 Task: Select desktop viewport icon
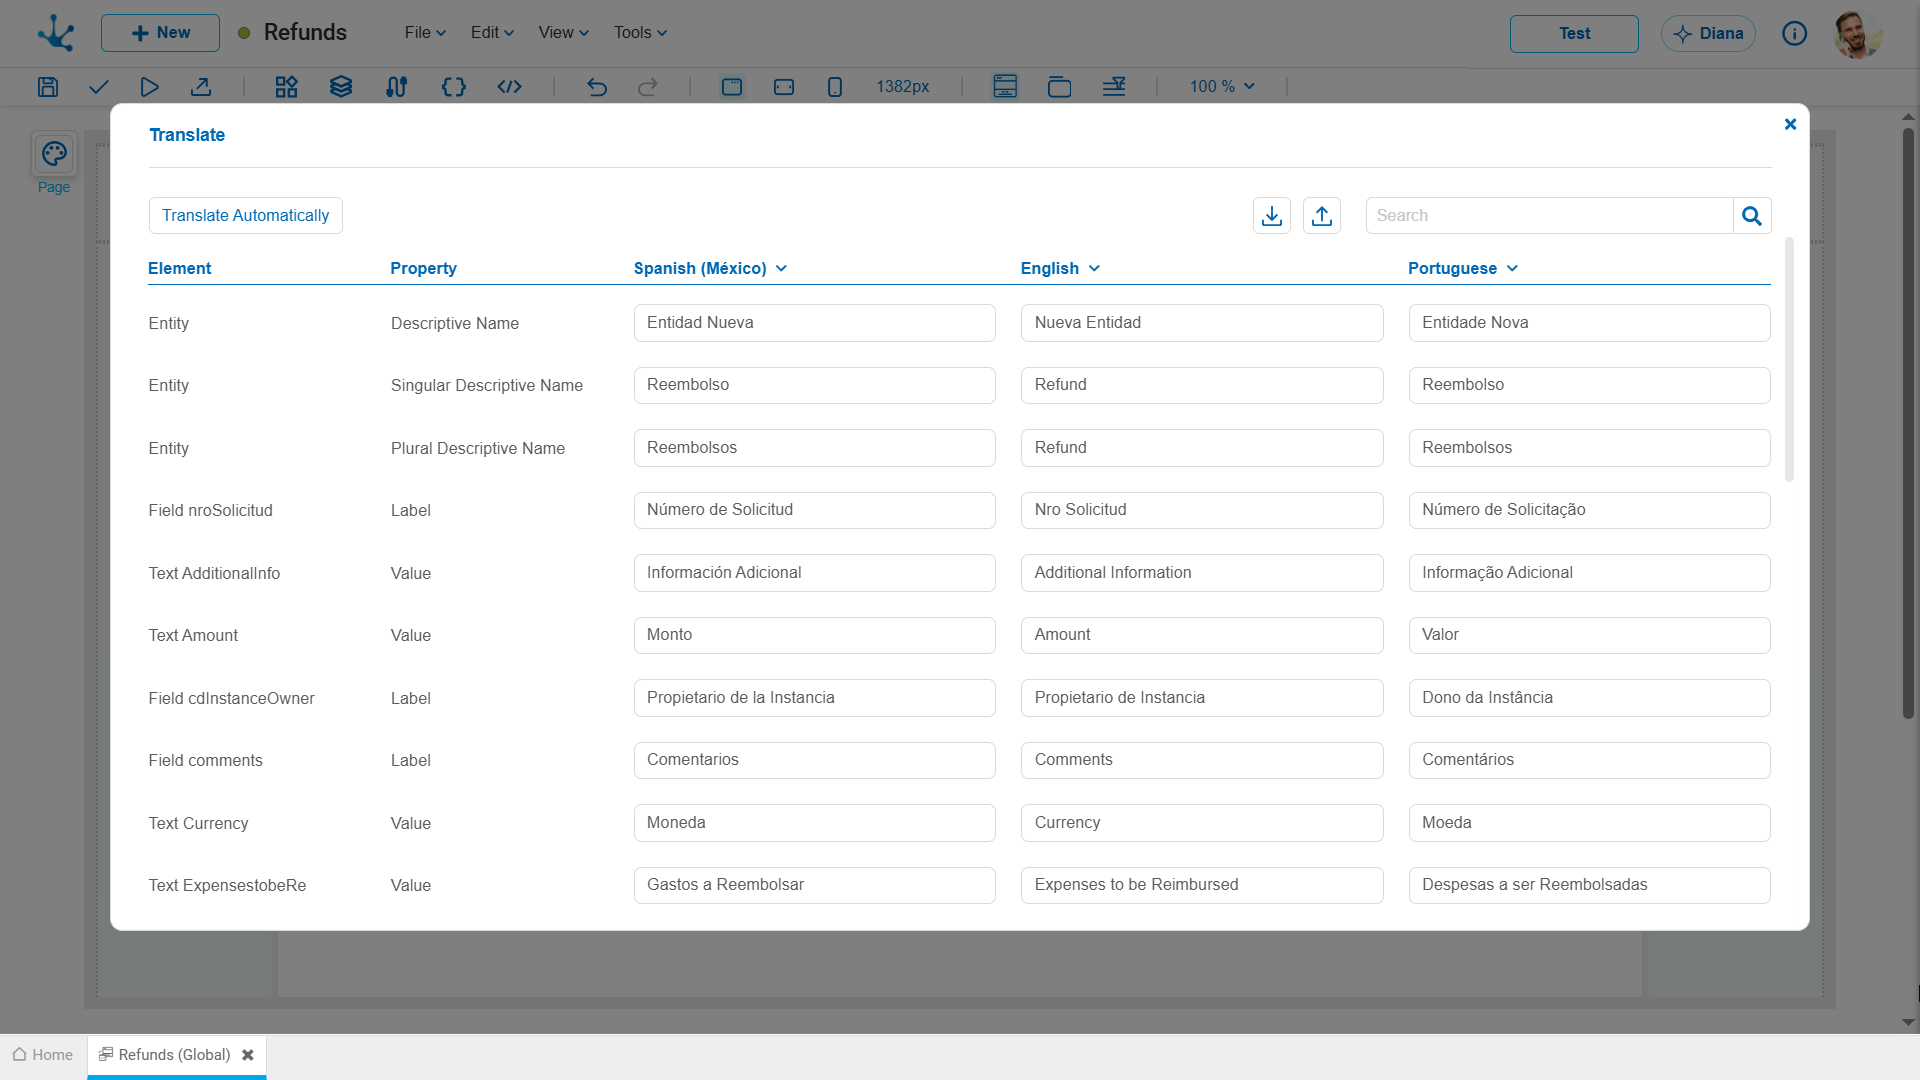(x=732, y=87)
